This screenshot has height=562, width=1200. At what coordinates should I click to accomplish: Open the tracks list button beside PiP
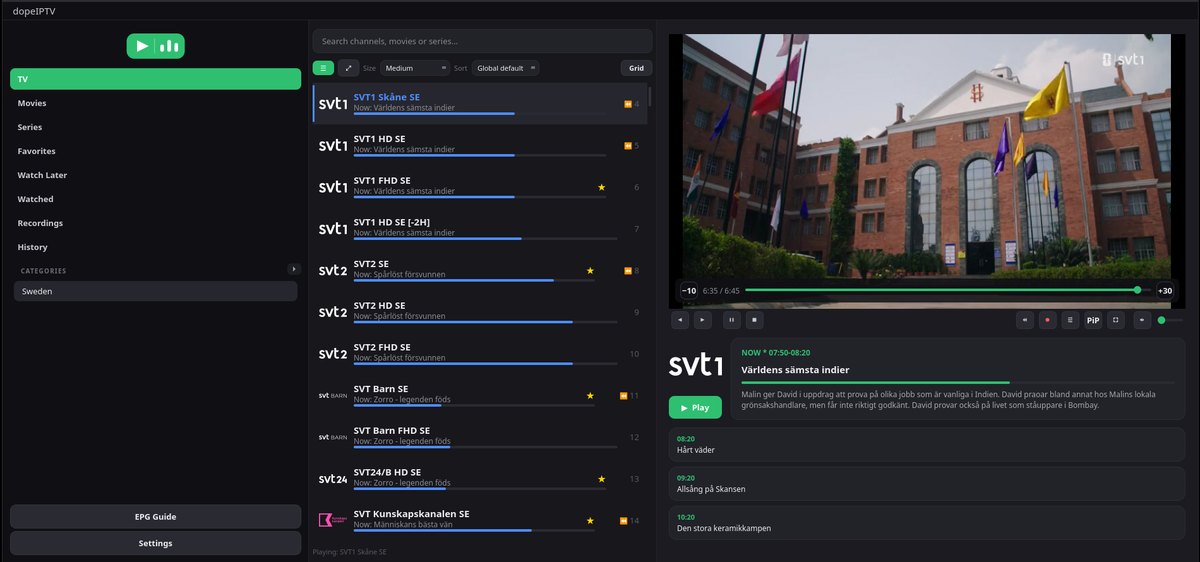pyautogui.click(x=1071, y=320)
